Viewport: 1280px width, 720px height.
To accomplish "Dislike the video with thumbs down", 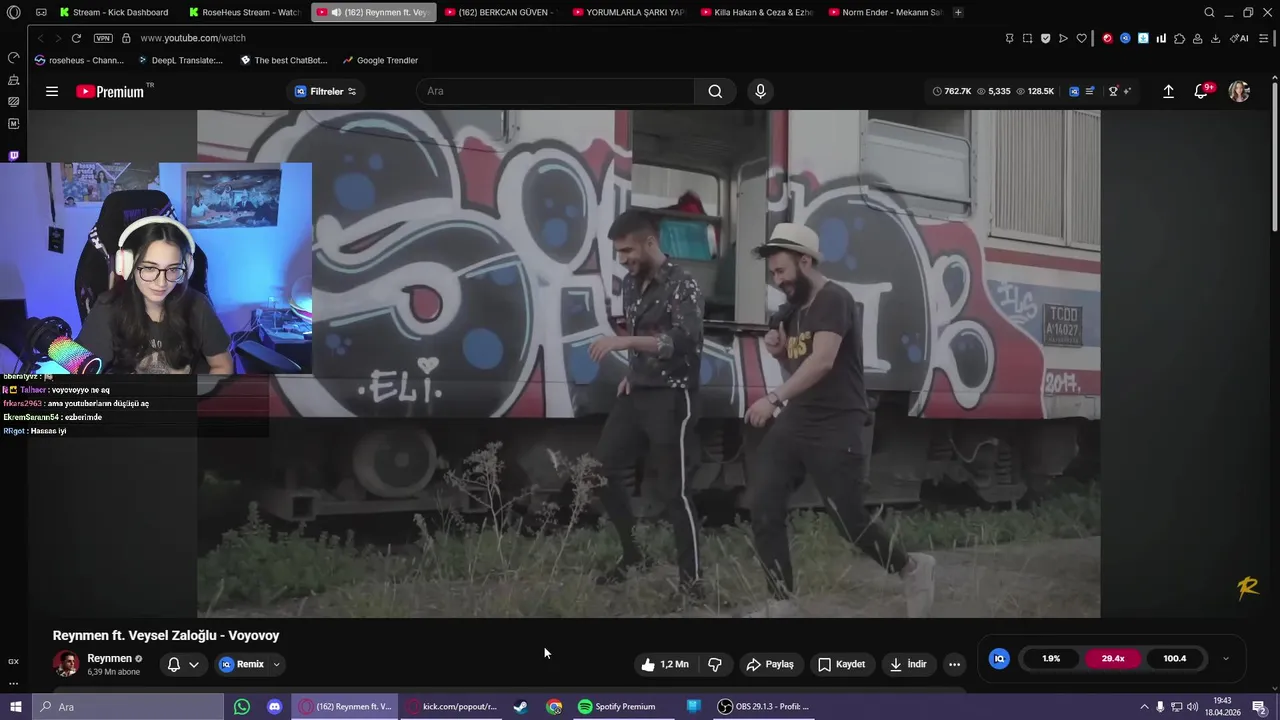I will click(715, 664).
